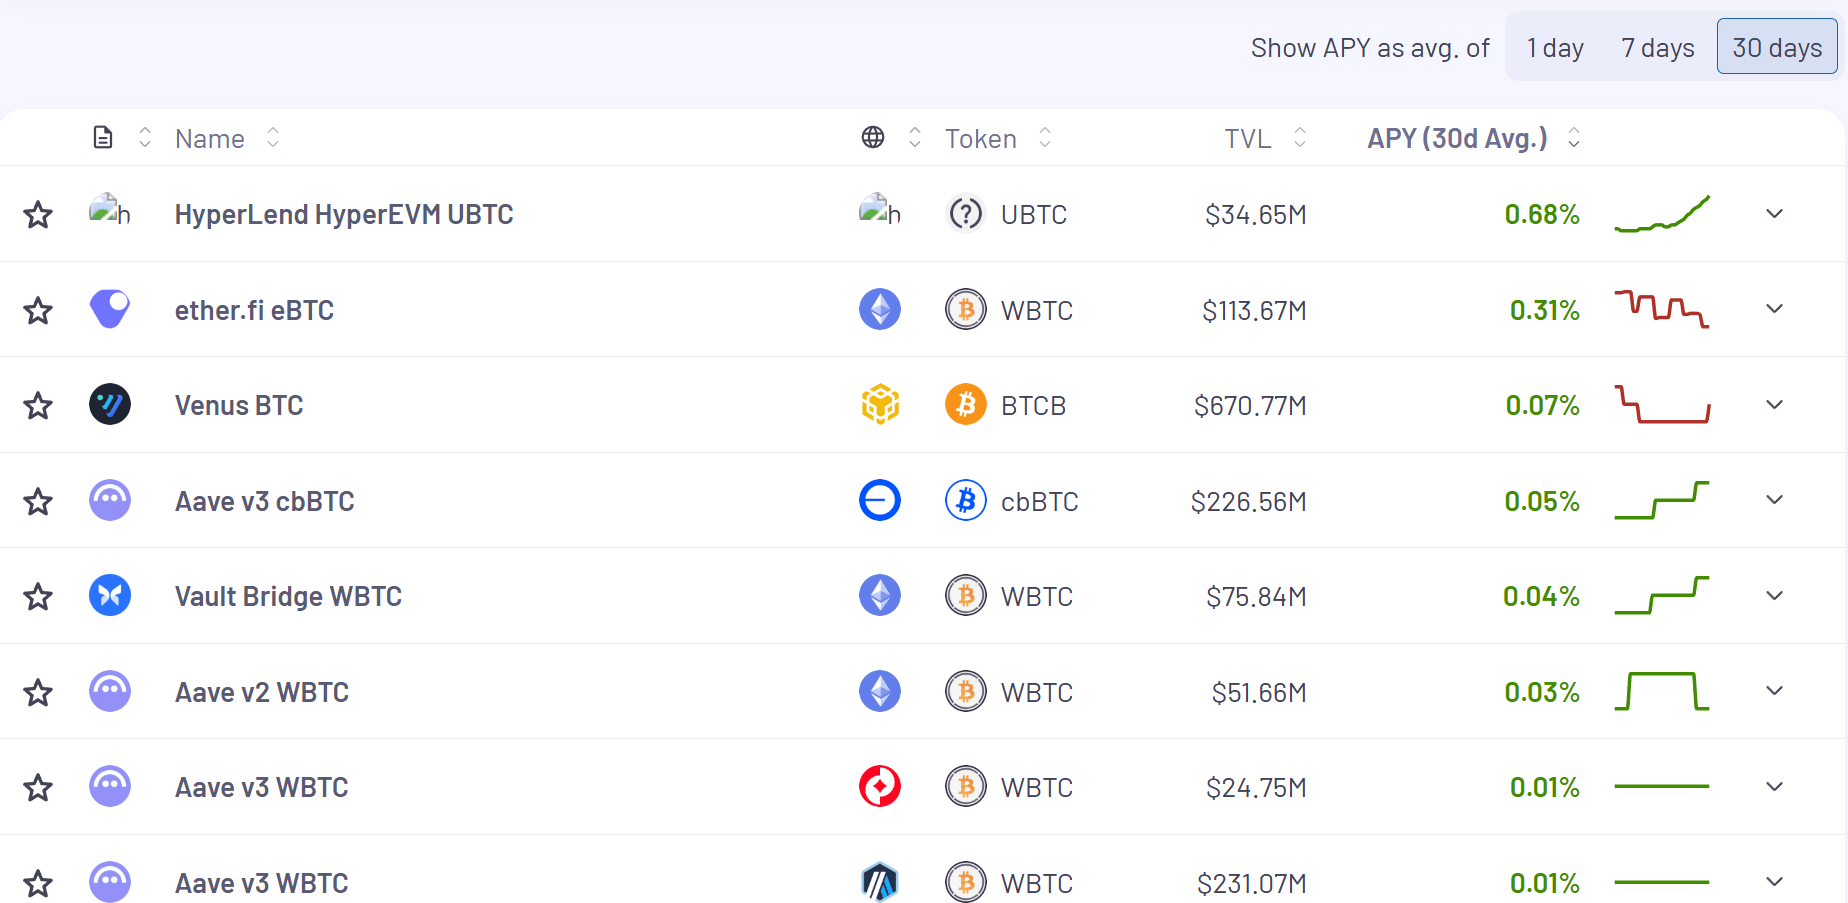Click the BNB chain icon for Venus BTC
The image size is (1848, 903).
880,405
